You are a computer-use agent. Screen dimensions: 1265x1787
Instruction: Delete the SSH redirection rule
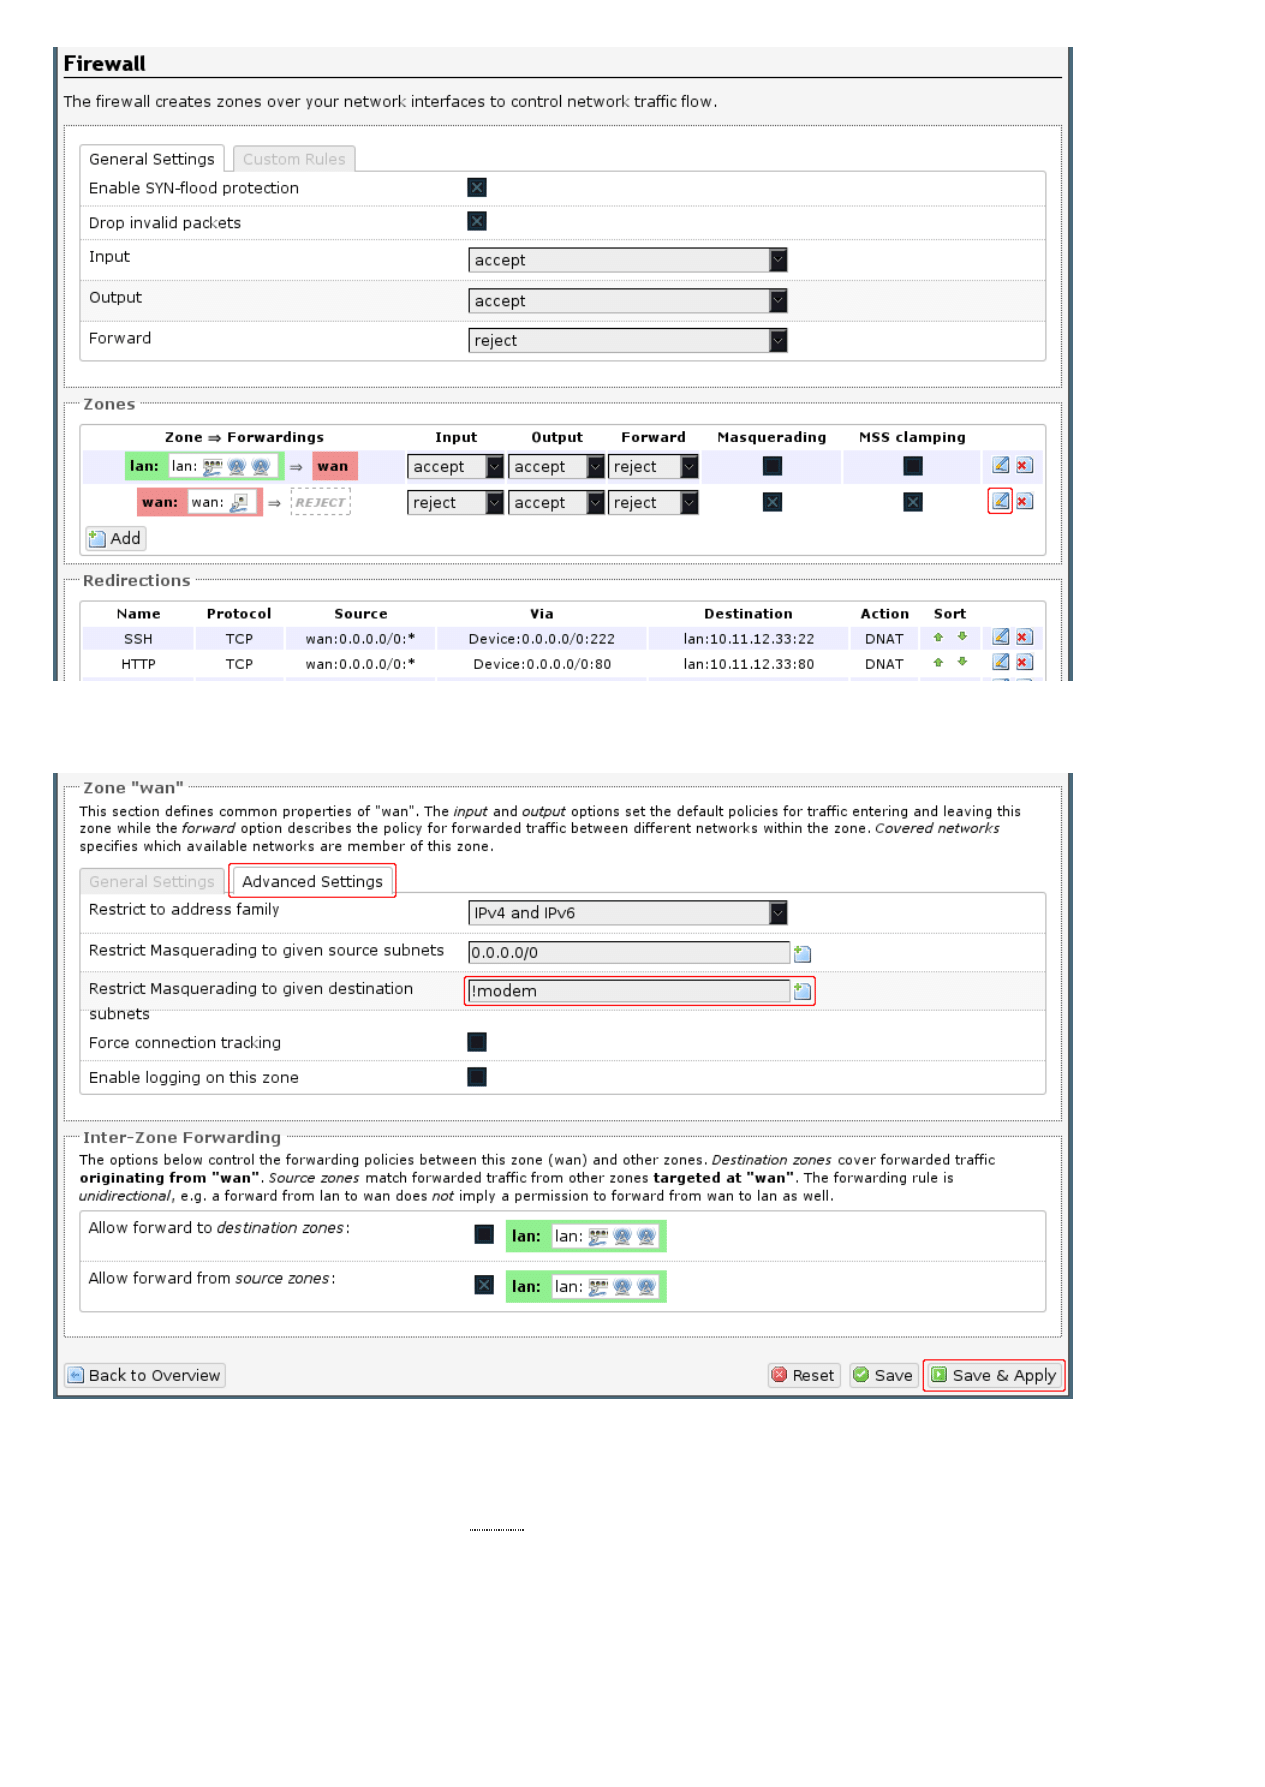tap(1024, 637)
